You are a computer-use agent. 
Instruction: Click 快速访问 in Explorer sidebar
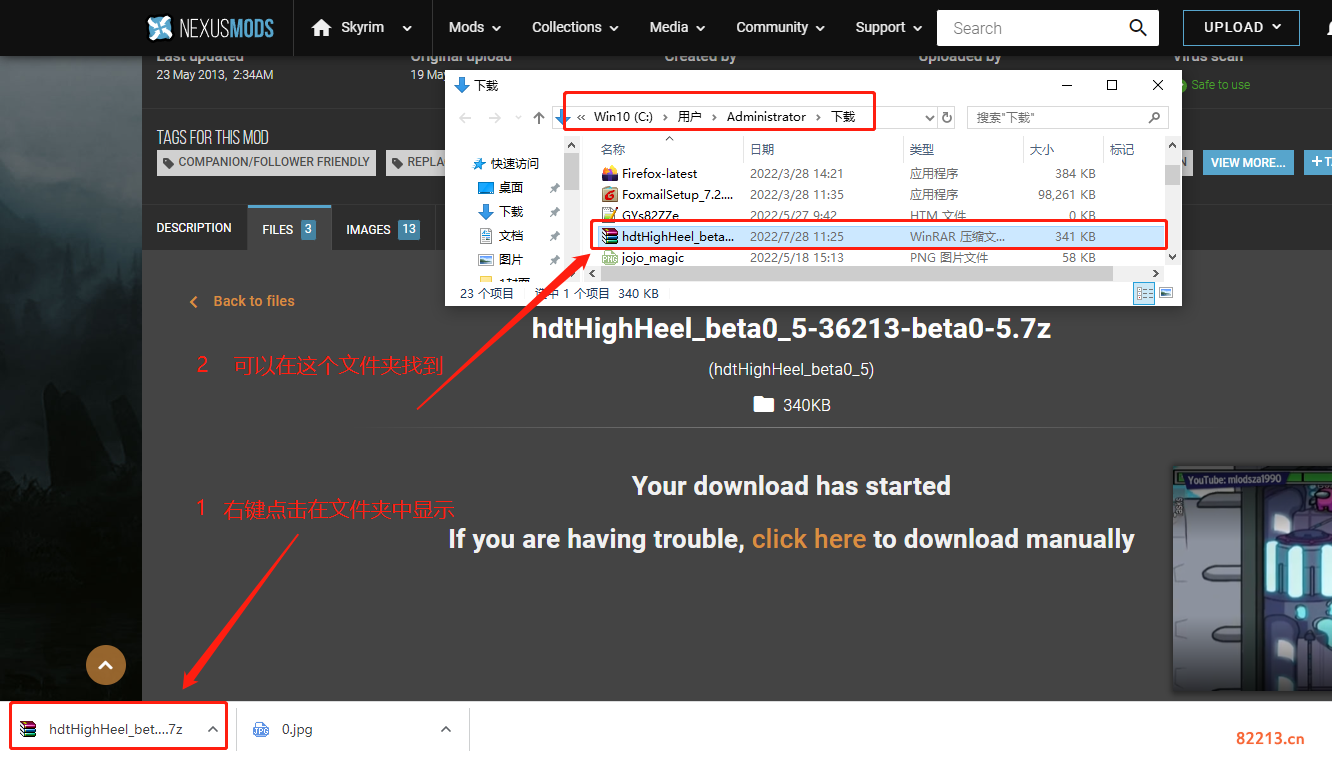click(514, 163)
